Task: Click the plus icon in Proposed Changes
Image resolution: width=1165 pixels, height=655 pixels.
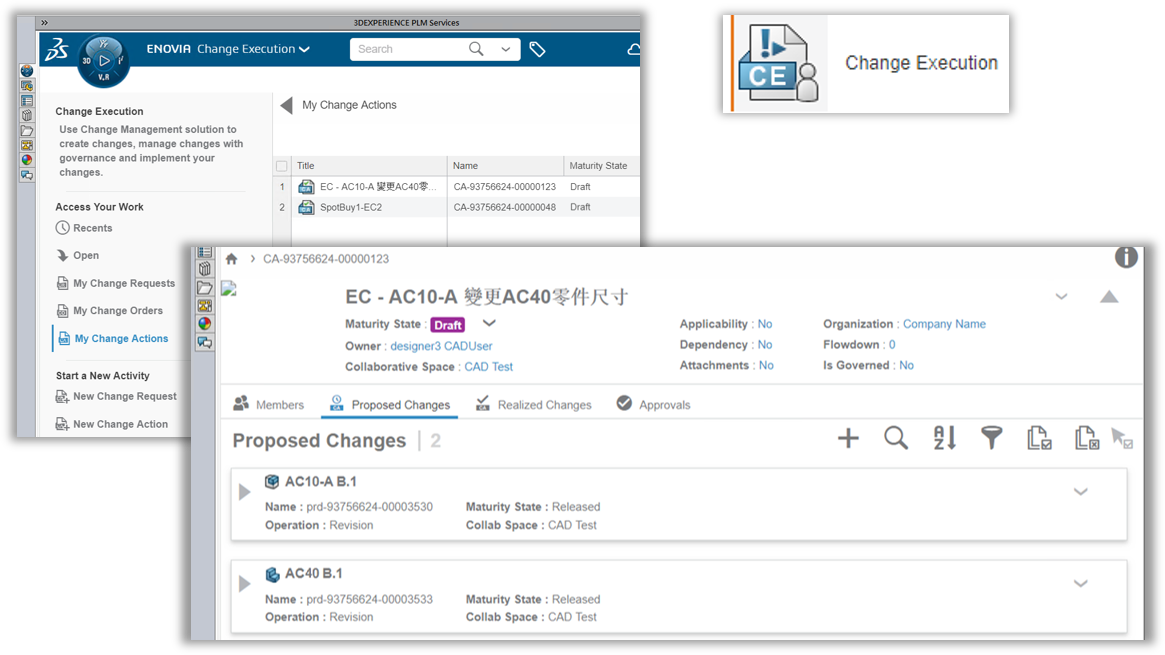Action: [x=848, y=438]
